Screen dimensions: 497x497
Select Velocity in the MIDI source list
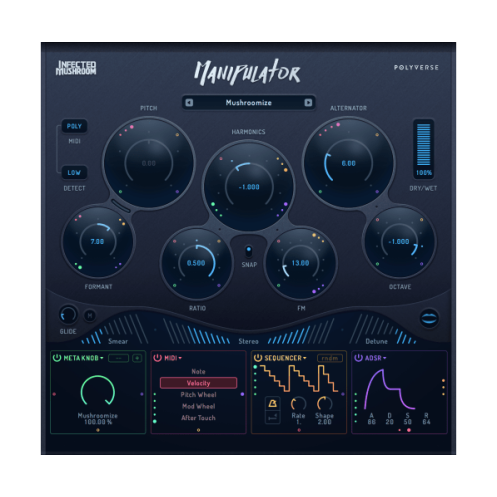198,383
